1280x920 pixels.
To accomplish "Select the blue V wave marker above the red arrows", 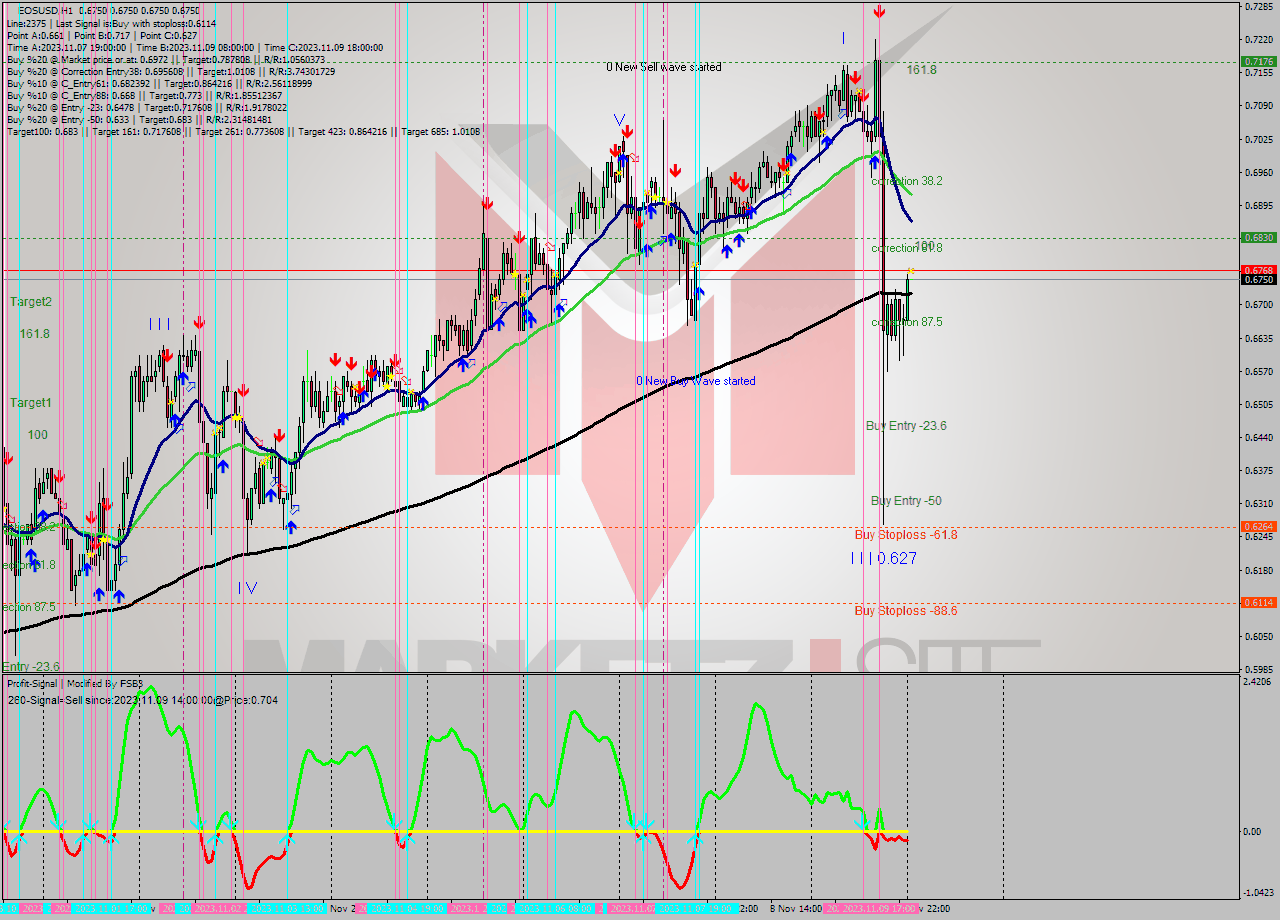I will tap(617, 118).
